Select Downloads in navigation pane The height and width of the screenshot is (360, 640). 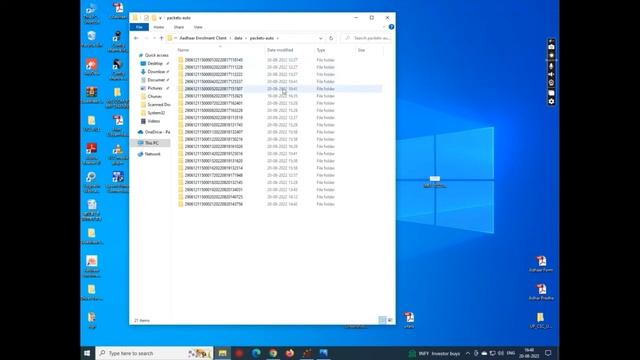[155, 71]
